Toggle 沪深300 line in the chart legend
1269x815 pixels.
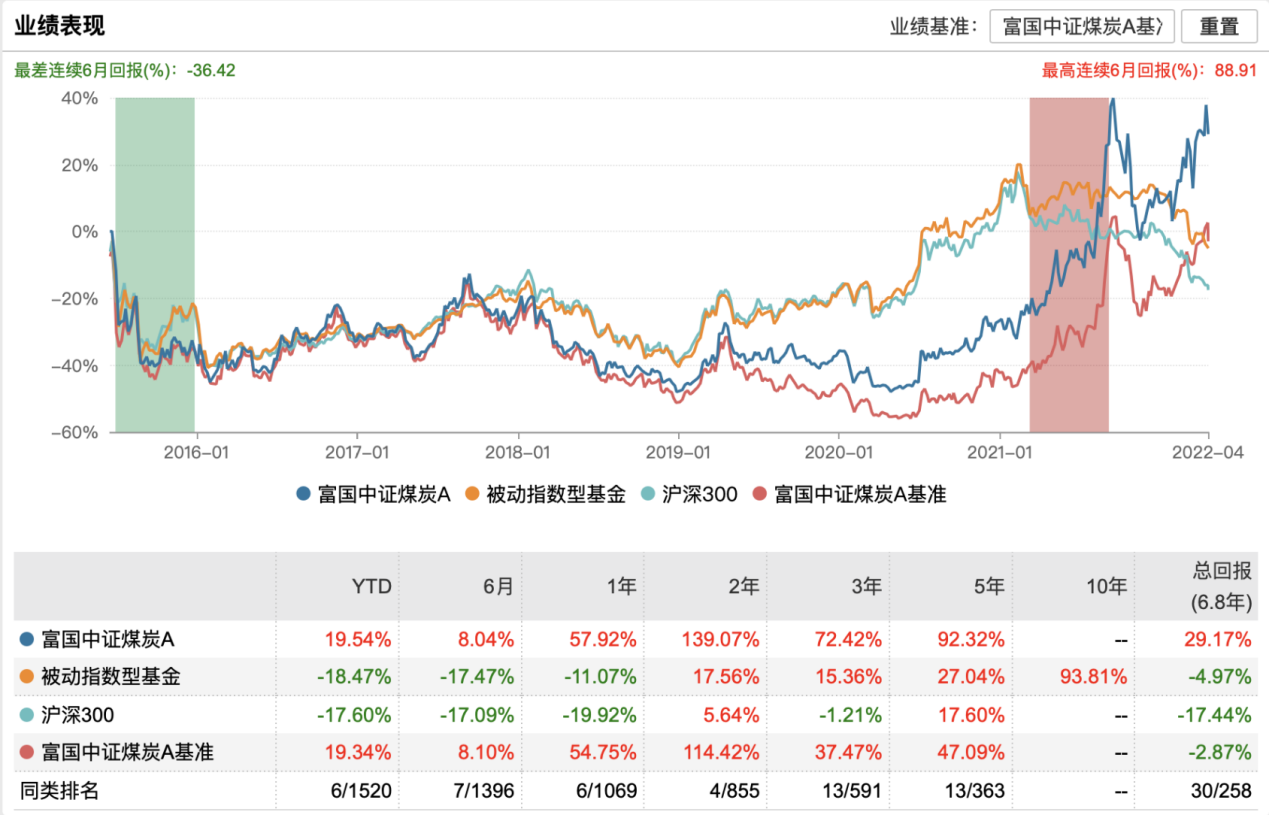[x=690, y=493]
